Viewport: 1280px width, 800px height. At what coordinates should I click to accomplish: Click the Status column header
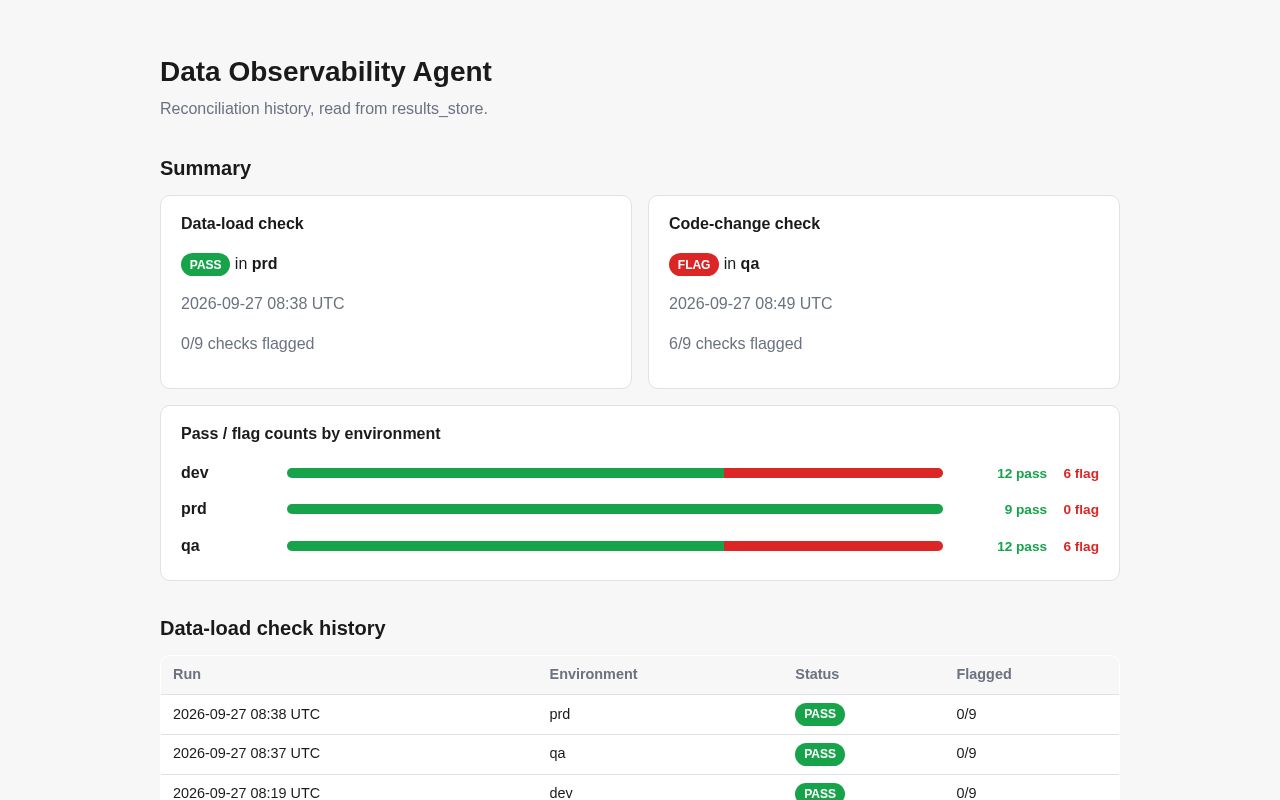click(817, 674)
